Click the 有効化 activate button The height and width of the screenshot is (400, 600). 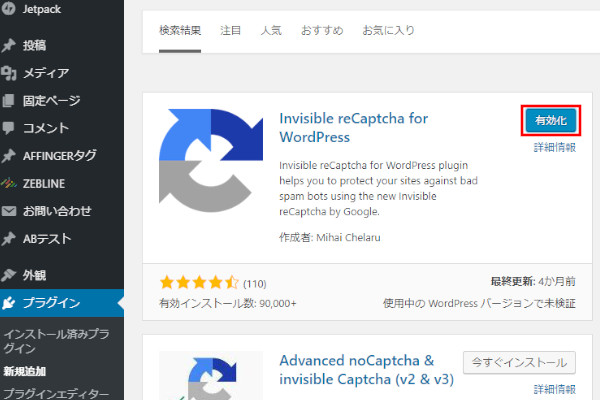(551, 121)
